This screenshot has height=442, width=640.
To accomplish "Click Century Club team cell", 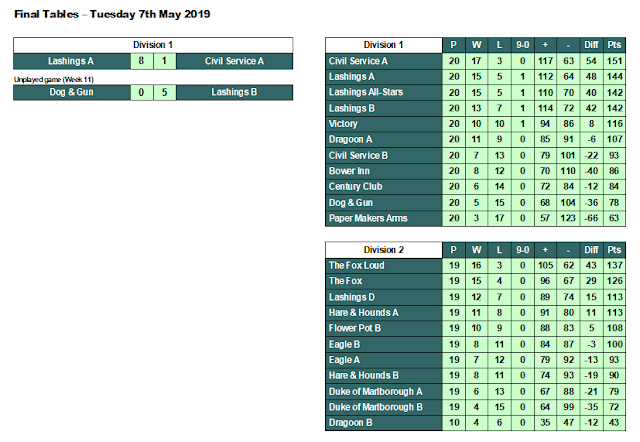I will coord(384,187).
